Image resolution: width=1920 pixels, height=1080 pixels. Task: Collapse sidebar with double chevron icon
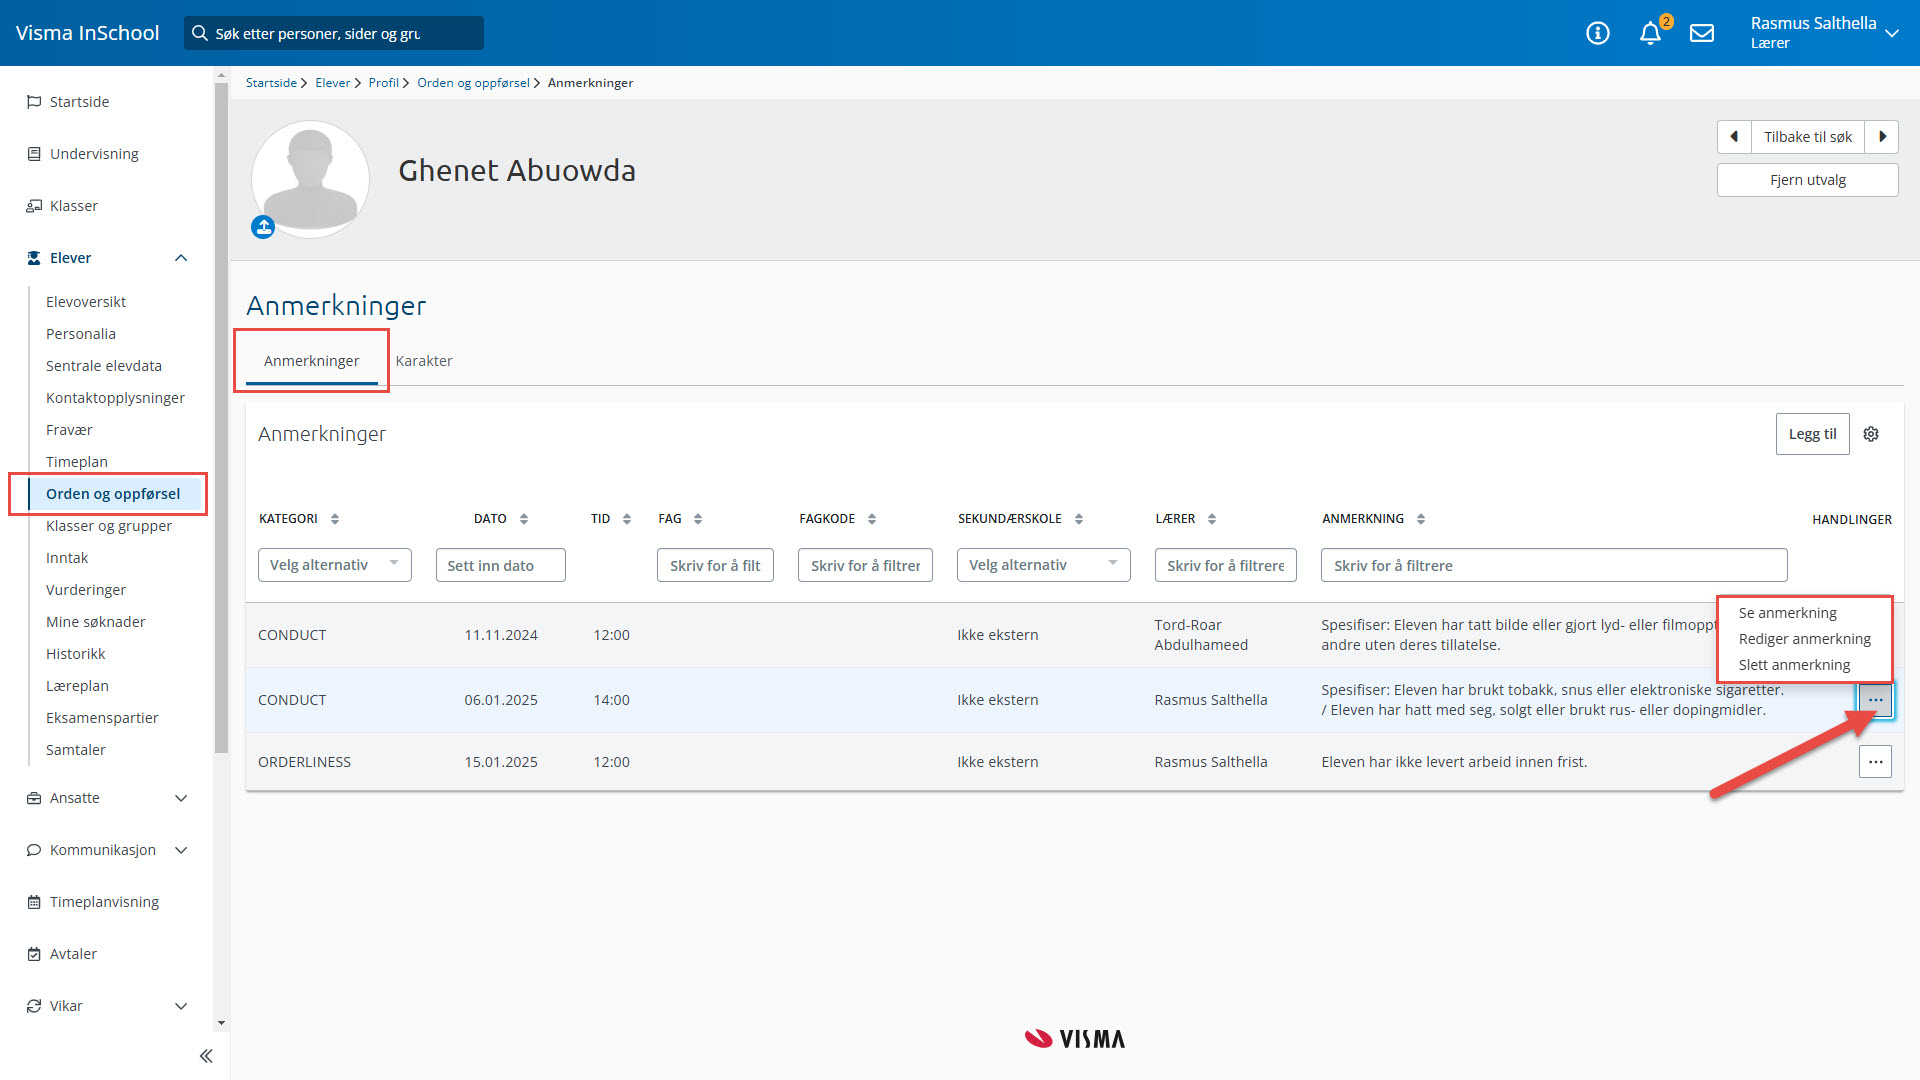point(206,1056)
